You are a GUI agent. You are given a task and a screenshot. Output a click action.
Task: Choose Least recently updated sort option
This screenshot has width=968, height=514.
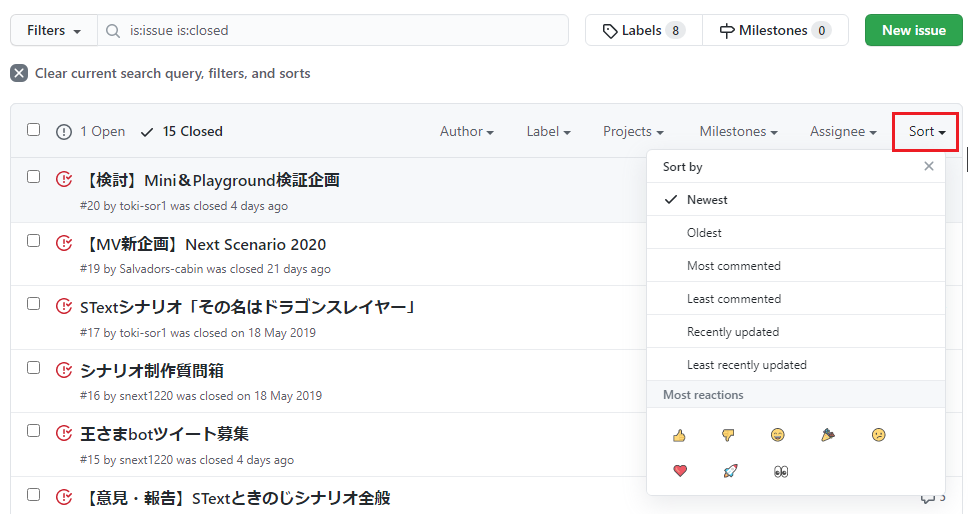pos(796,365)
